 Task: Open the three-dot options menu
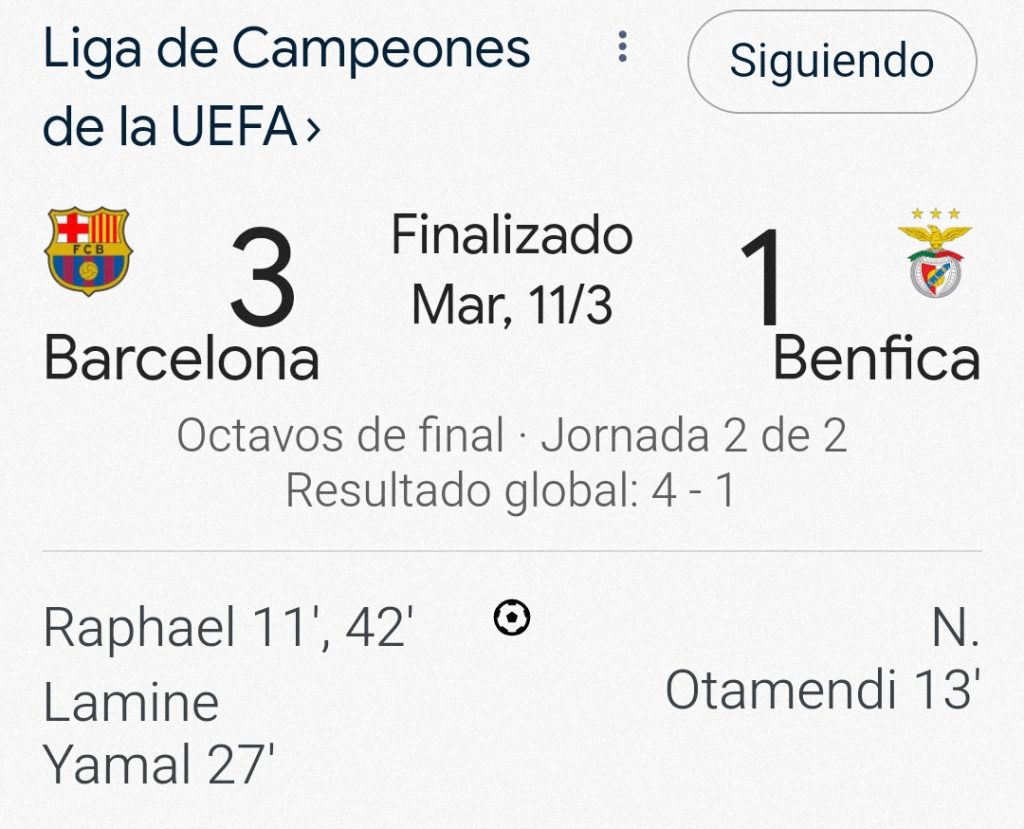622,47
